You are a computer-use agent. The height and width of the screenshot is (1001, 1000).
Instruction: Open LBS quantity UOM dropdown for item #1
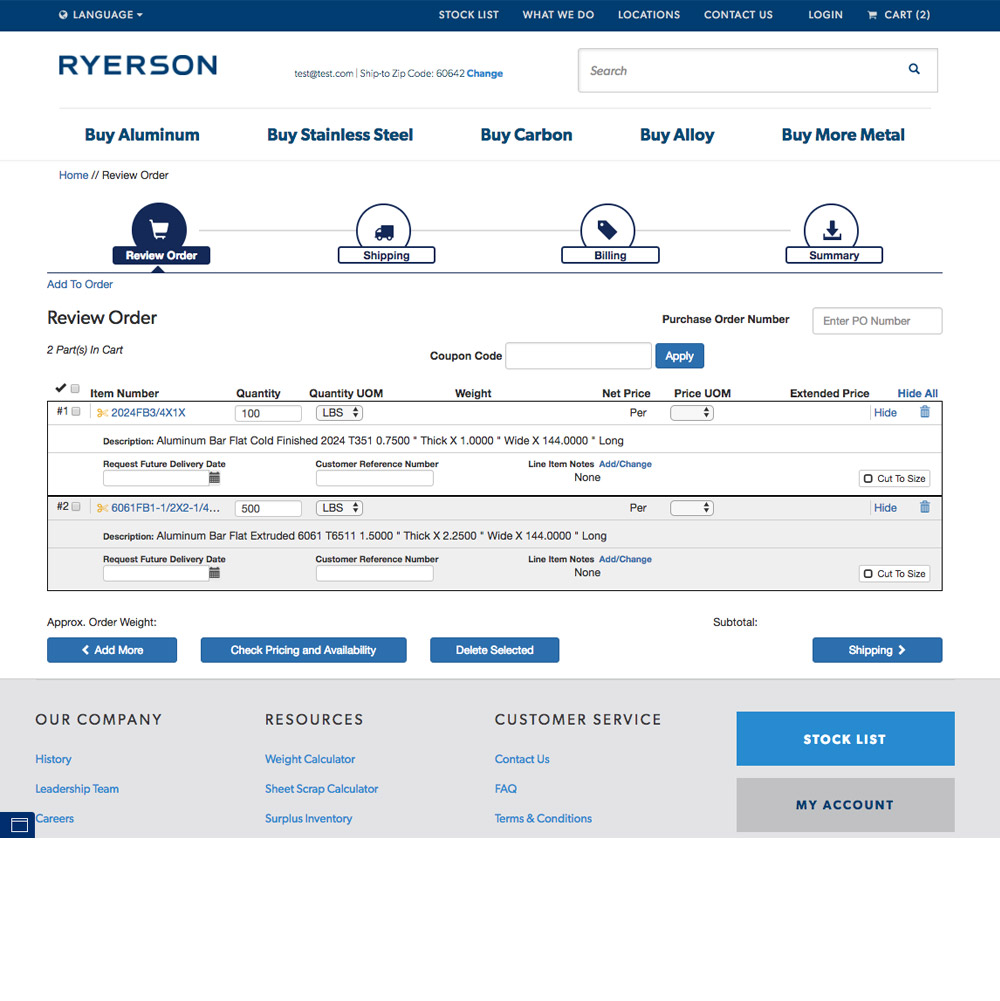click(339, 413)
